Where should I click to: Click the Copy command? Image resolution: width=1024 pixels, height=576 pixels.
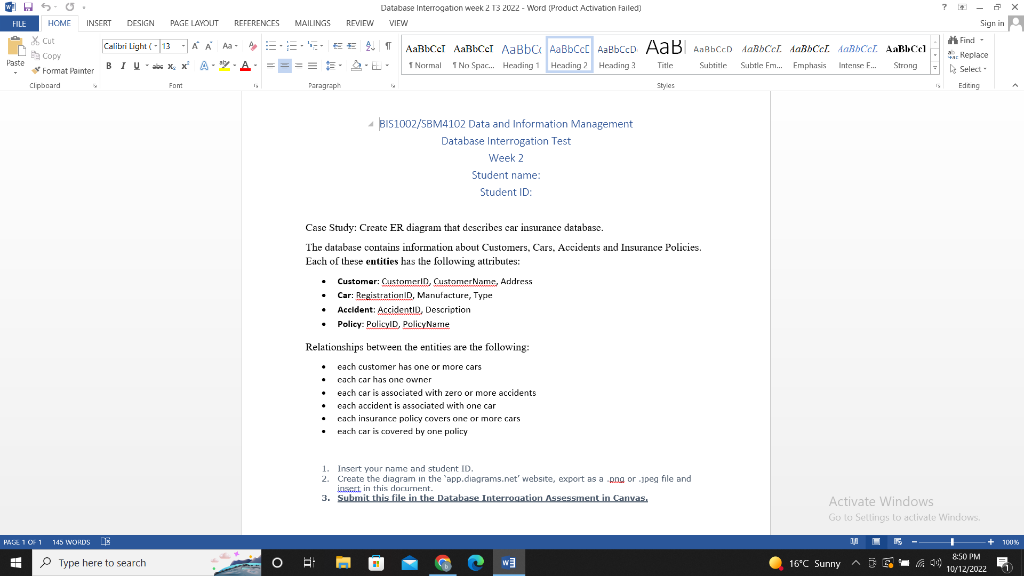pyautogui.click(x=46, y=56)
